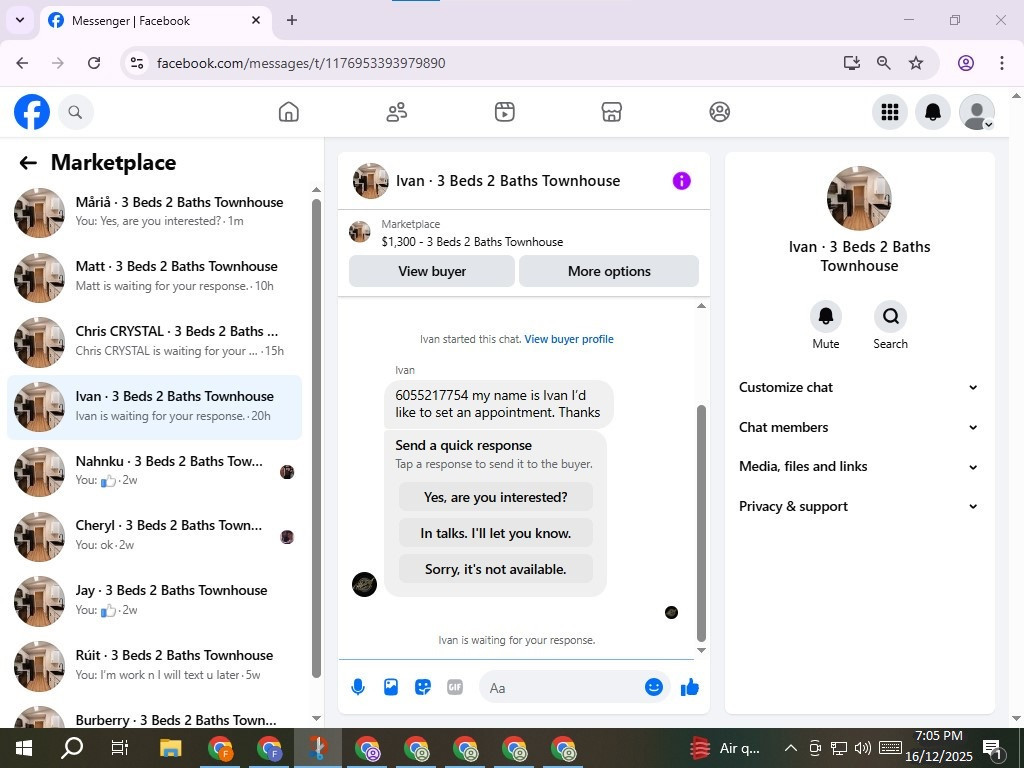Open the Facebook menu grid icon
This screenshot has width=1024, height=768.
pyautogui.click(x=889, y=112)
